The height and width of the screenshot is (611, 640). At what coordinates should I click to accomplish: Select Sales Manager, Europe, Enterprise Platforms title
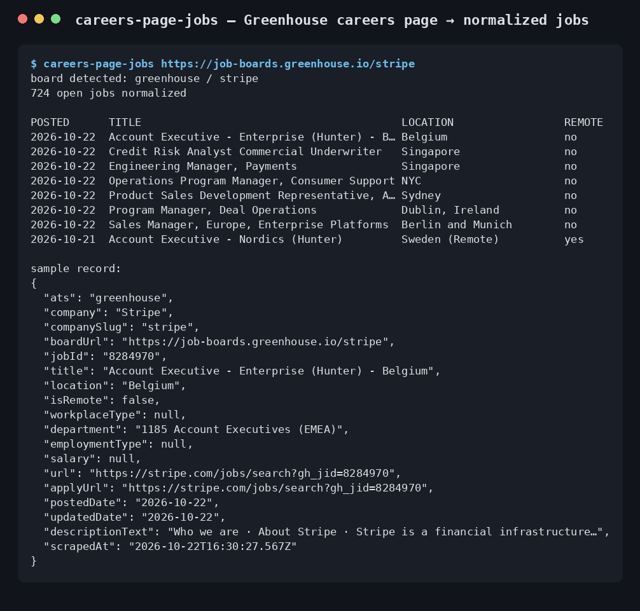(x=249, y=225)
